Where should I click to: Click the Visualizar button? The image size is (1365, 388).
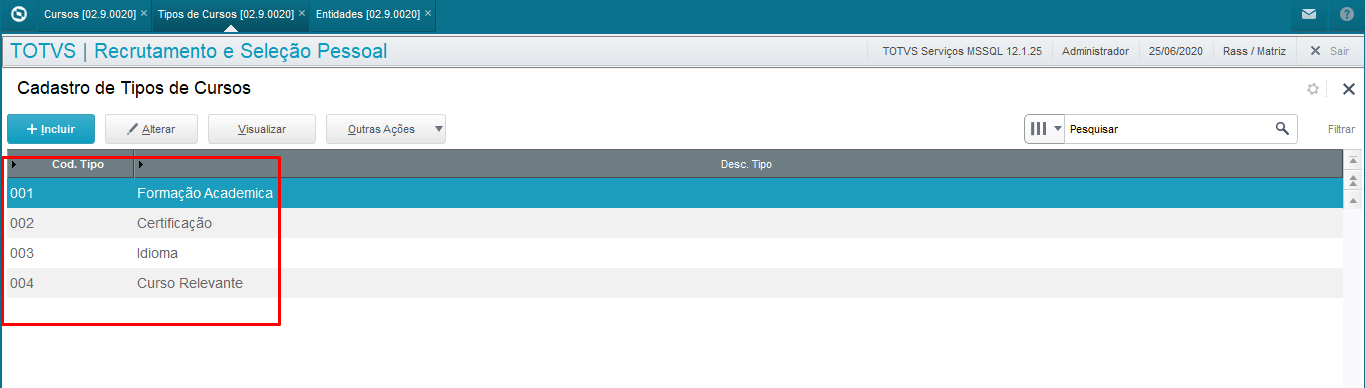262,129
